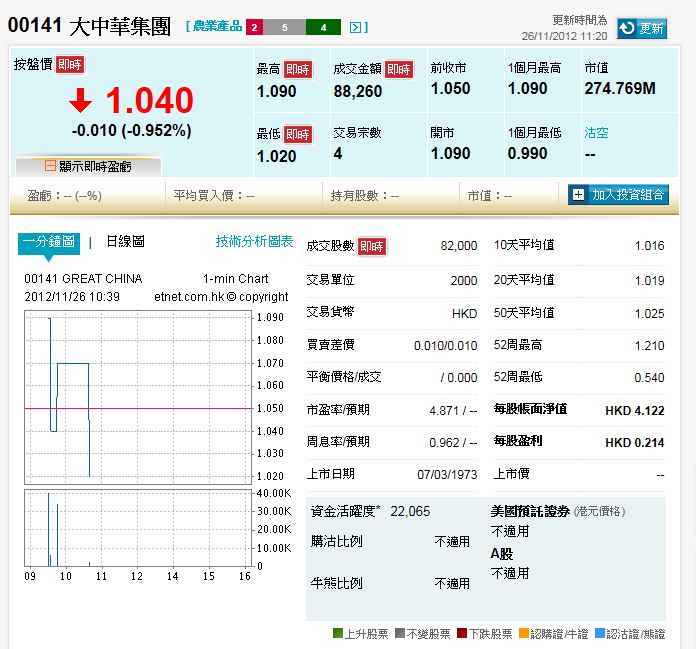Click 買賣差價 value 0.010/0.010
Viewport: 696px width, 649px height.
pyautogui.click(x=445, y=345)
